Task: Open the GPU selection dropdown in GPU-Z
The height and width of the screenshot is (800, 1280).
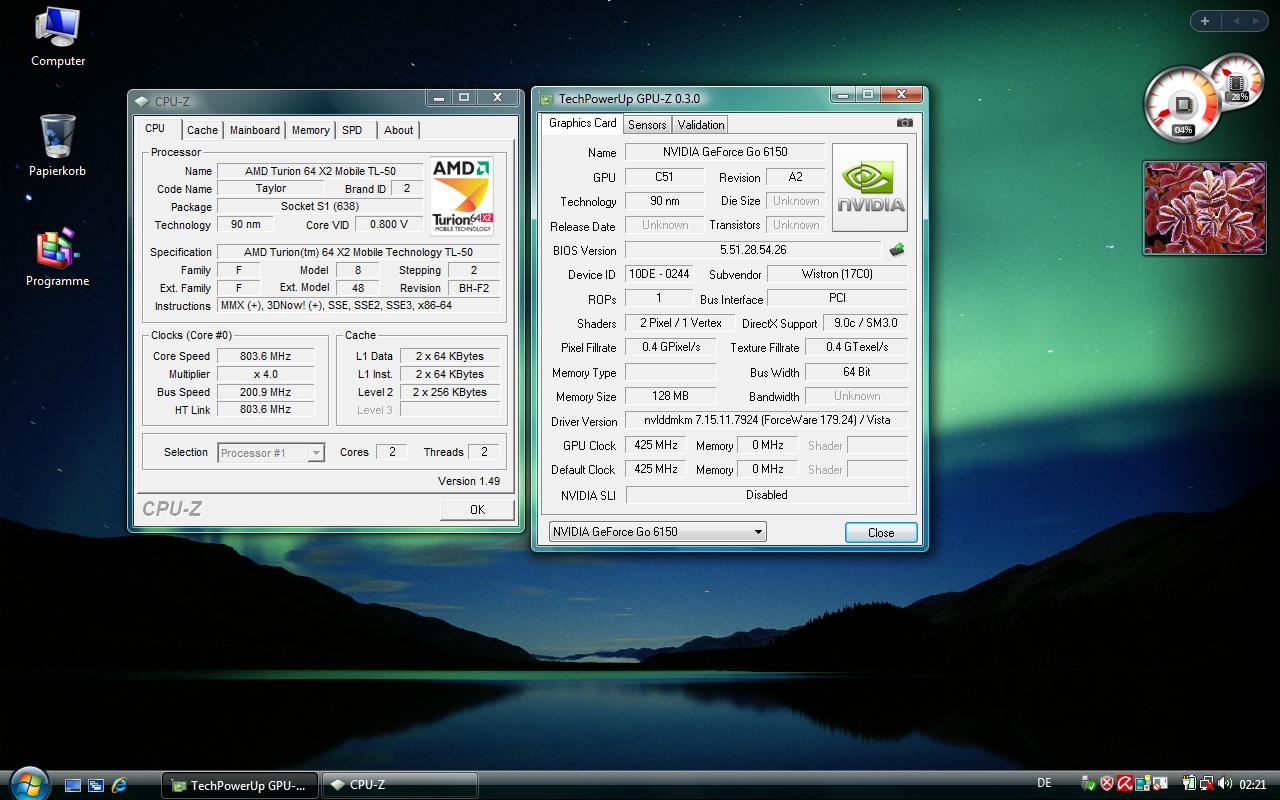Action: (657, 532)
